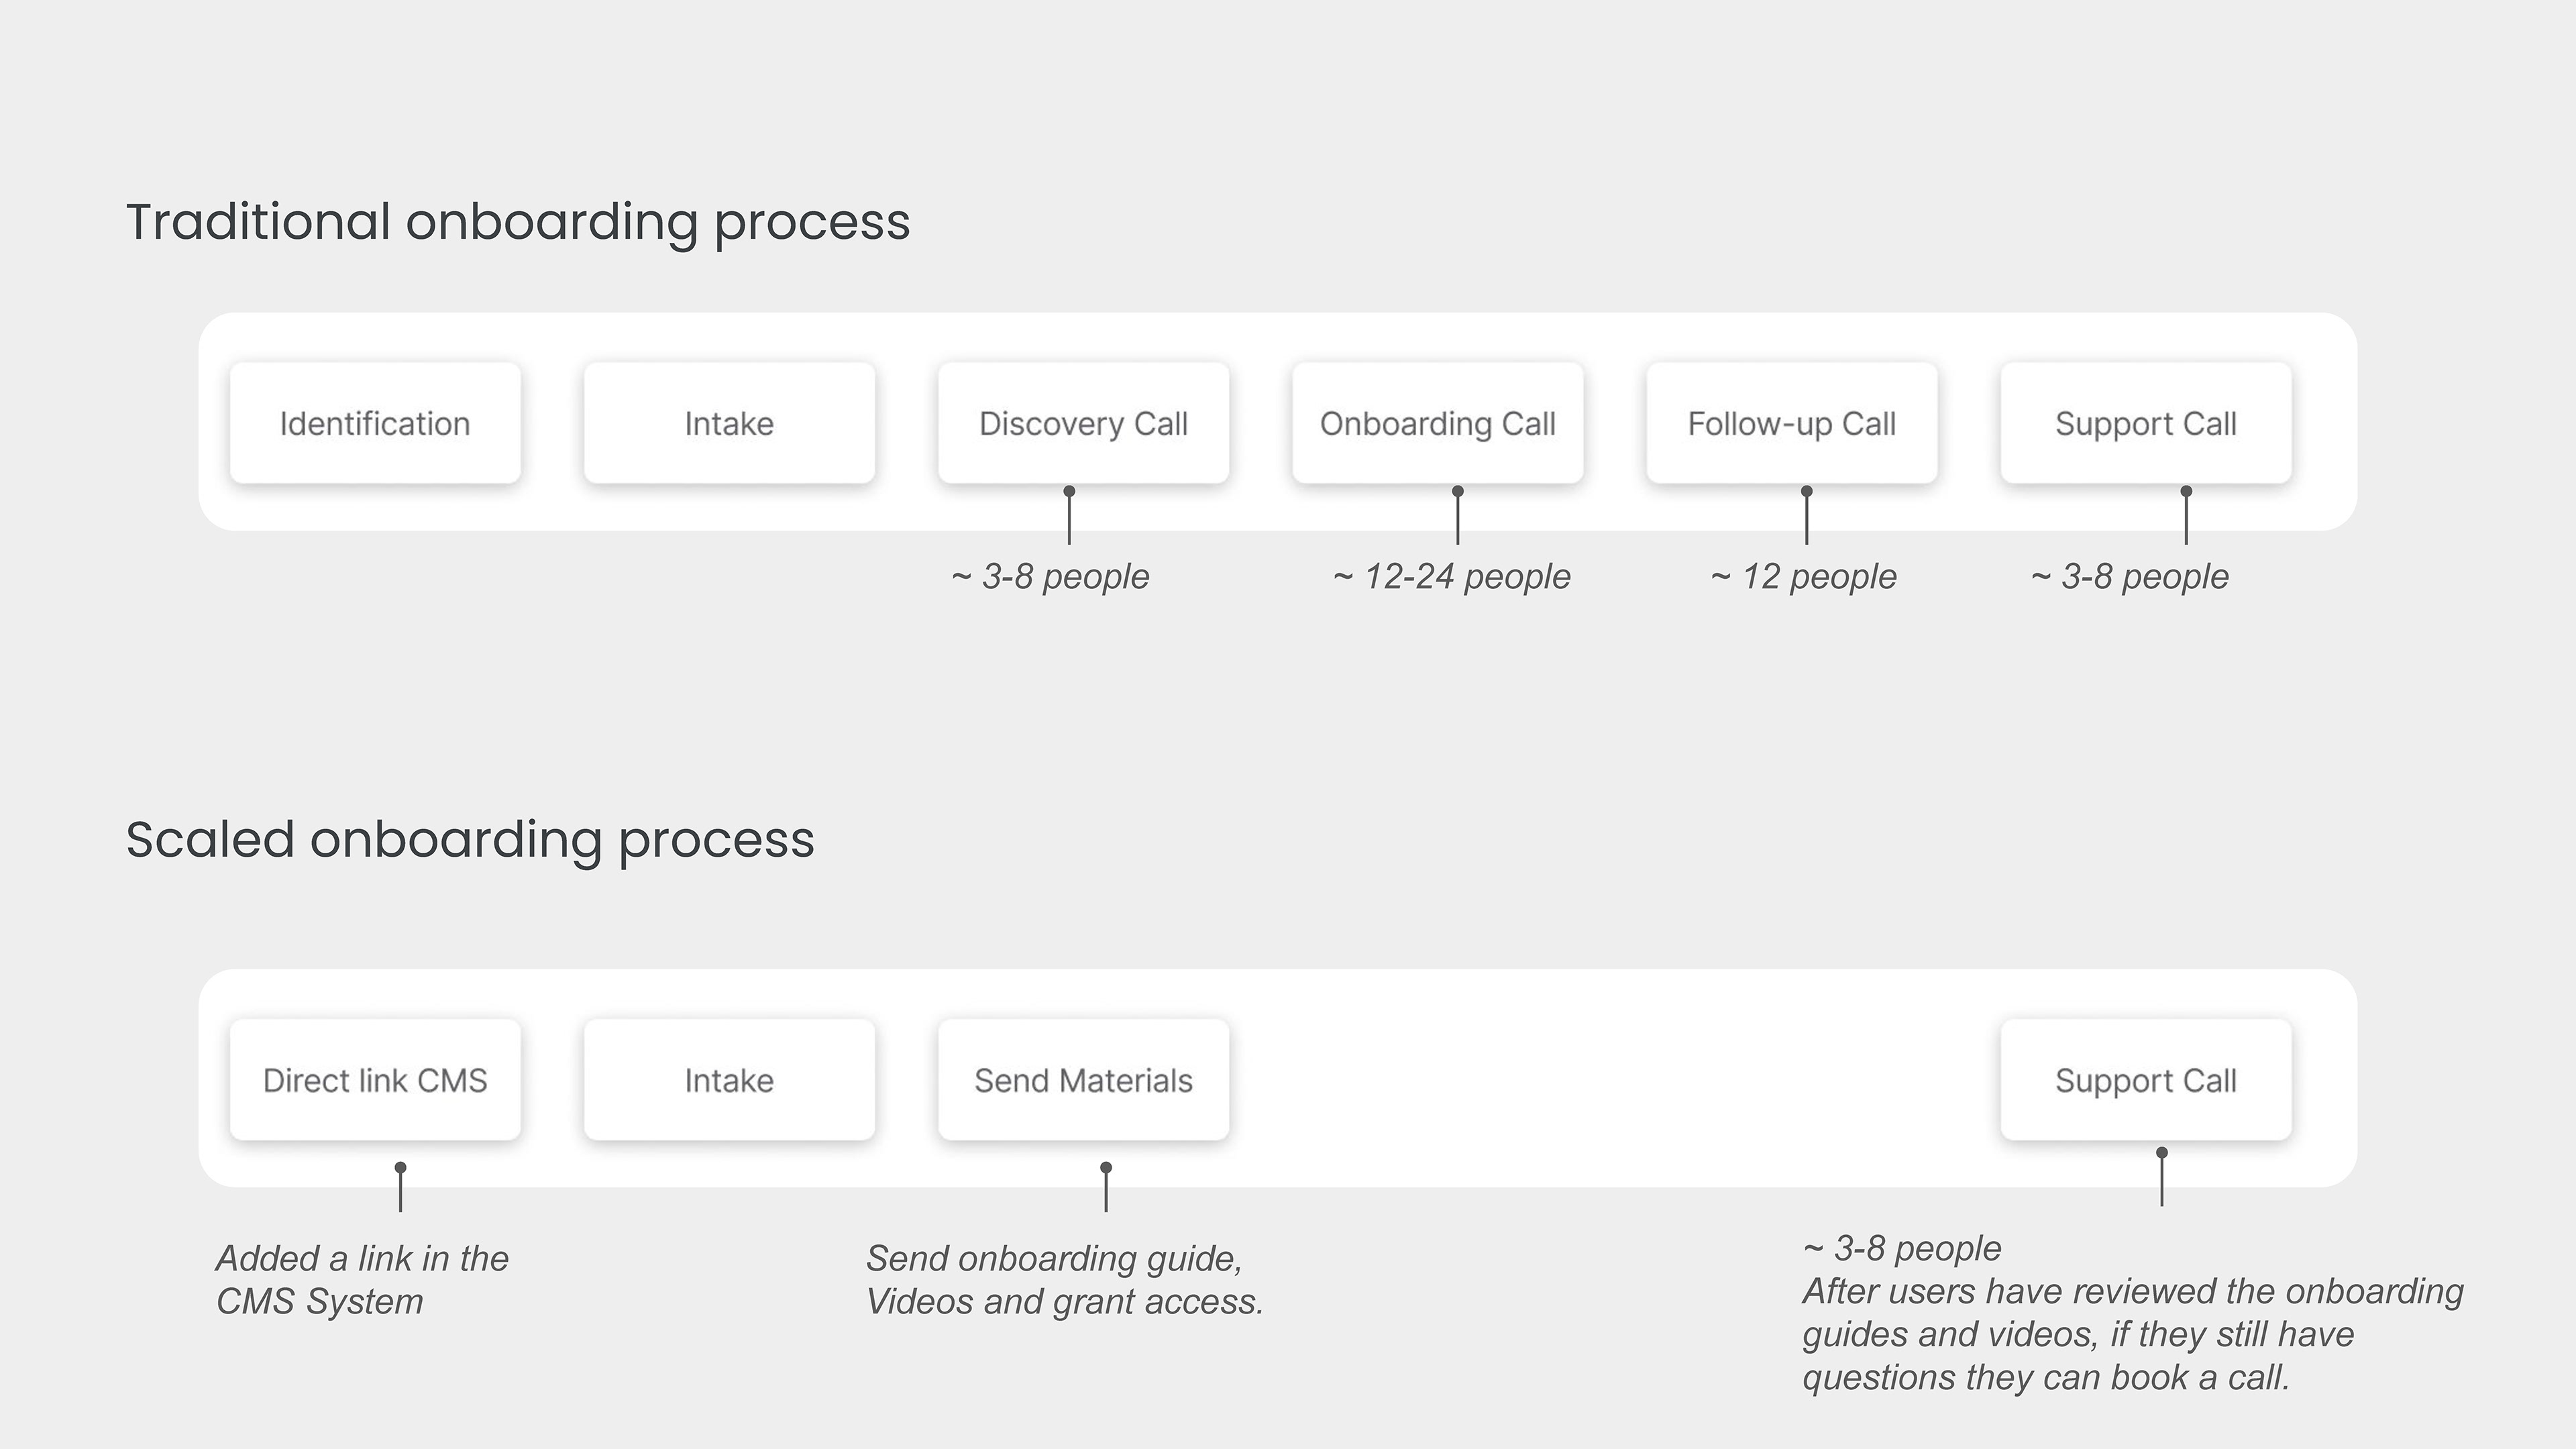Click the Direct link CMS step box
This screenshot has width=2576, height=1449.
tap(375, 1080)
